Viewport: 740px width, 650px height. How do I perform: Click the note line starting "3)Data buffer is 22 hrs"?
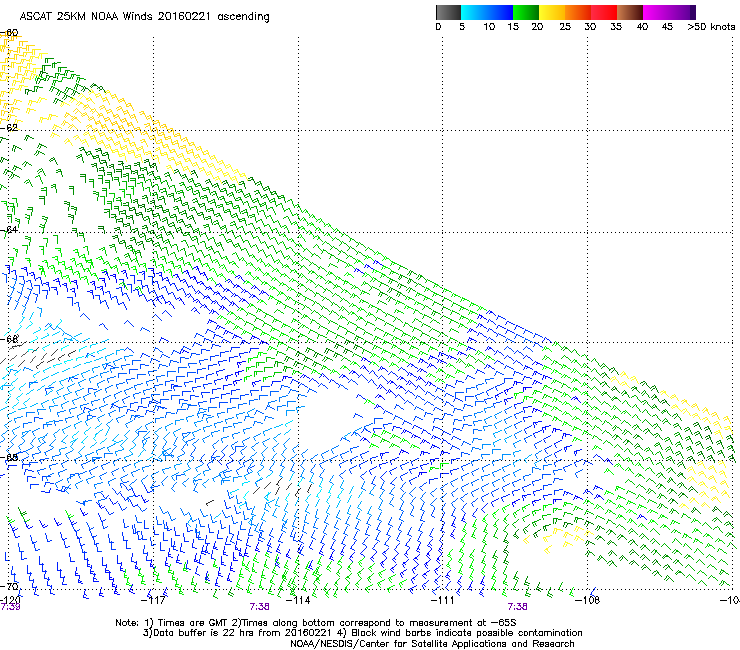[x=362, y=633]
